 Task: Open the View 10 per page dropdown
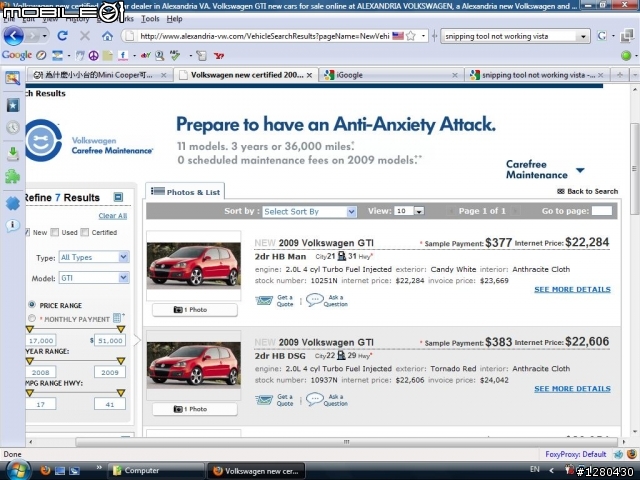(409, 211)
